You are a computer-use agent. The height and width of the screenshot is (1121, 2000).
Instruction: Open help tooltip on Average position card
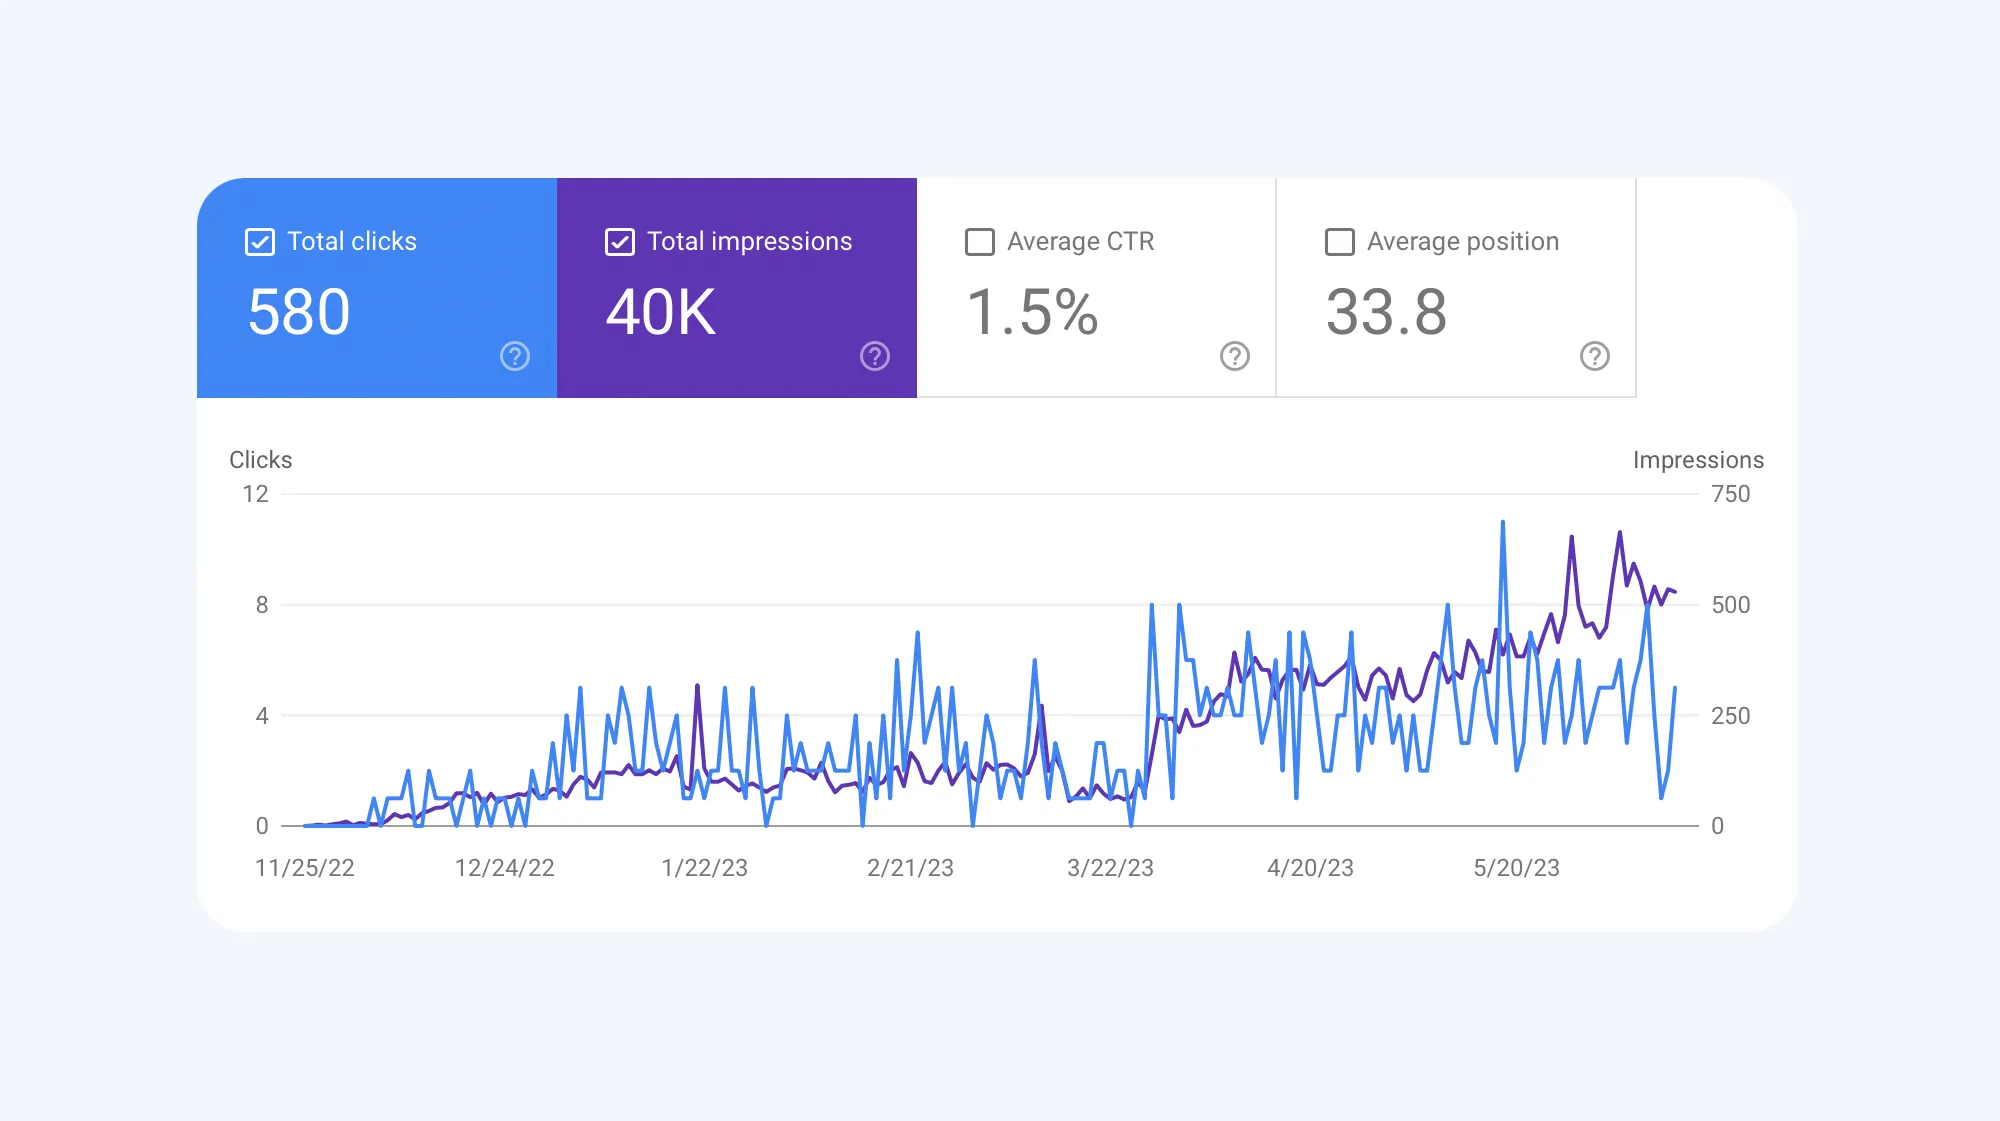point(1593,356)
